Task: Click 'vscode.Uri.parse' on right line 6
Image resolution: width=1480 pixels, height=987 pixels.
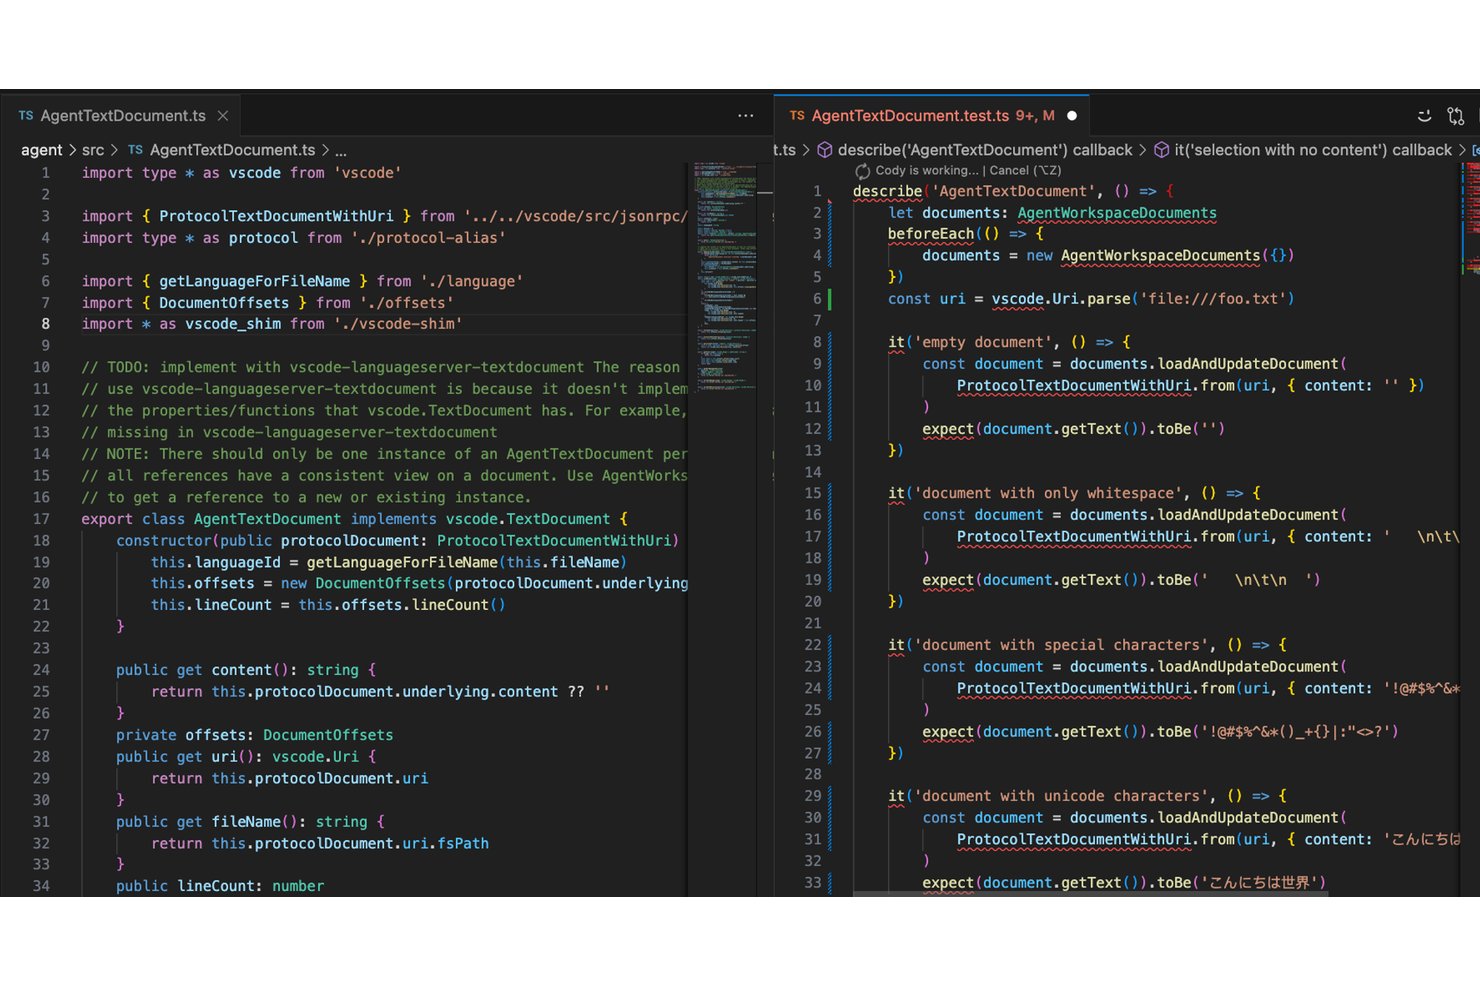Action: pos(1061,299)
